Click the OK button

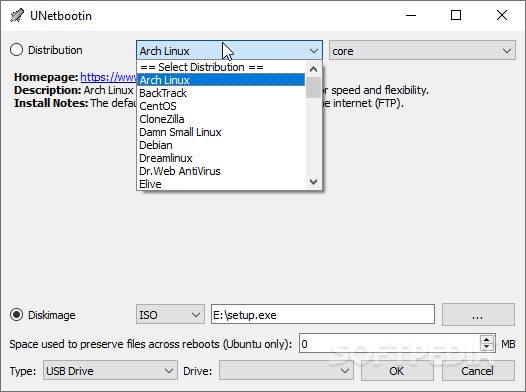coord(397,371)
